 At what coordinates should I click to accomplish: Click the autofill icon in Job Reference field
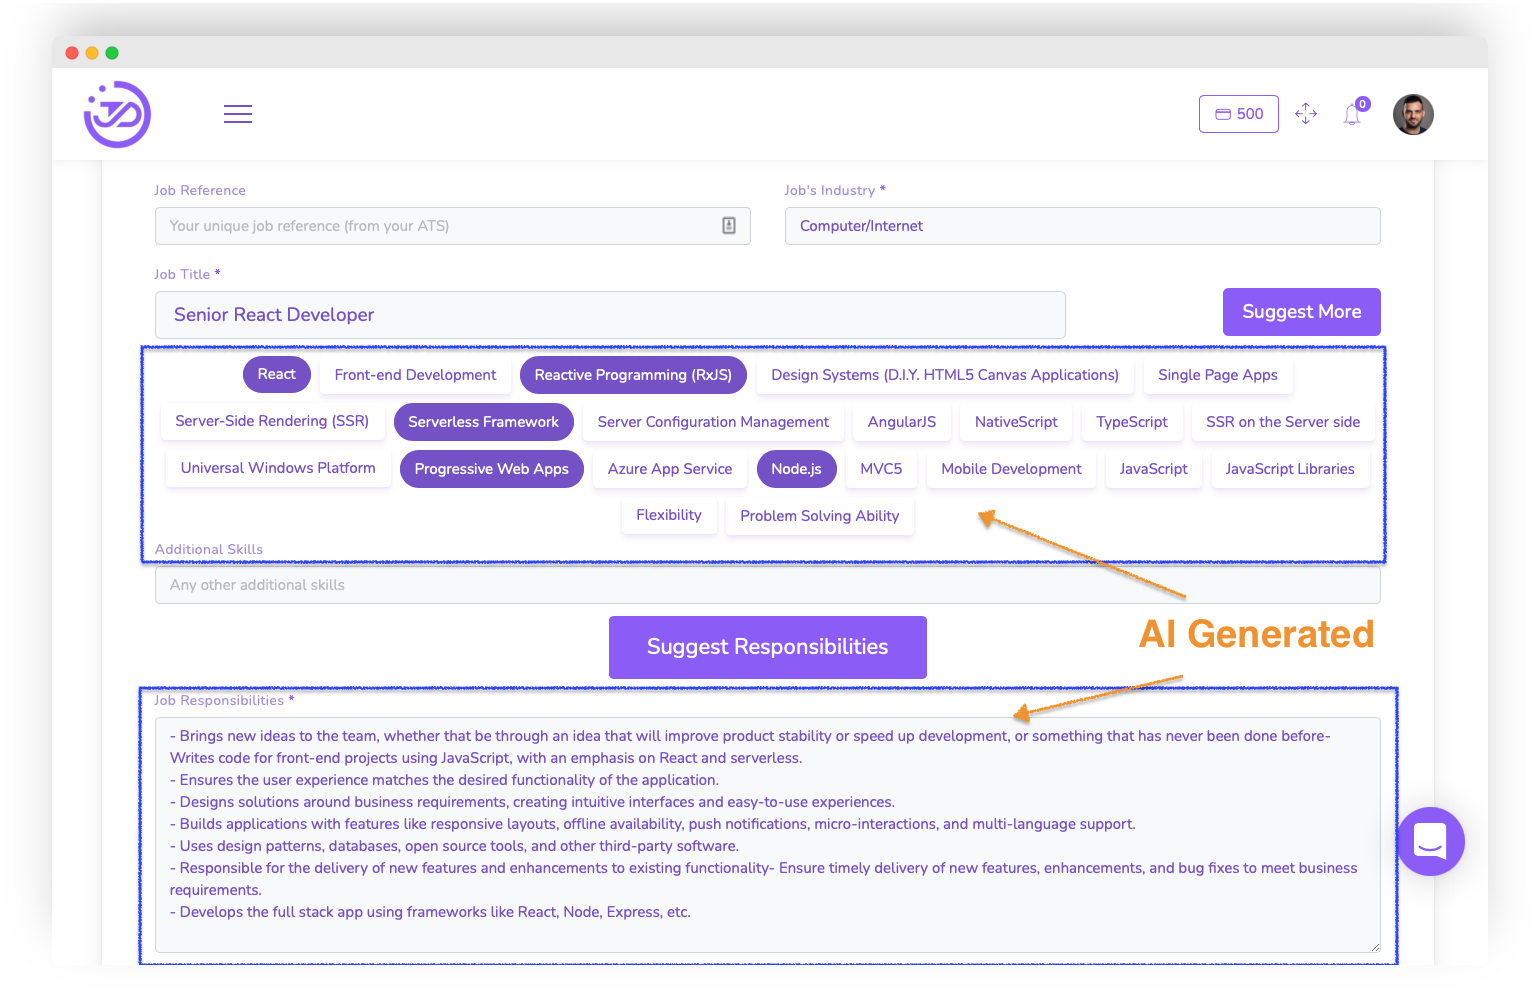[x=729, y=226]
